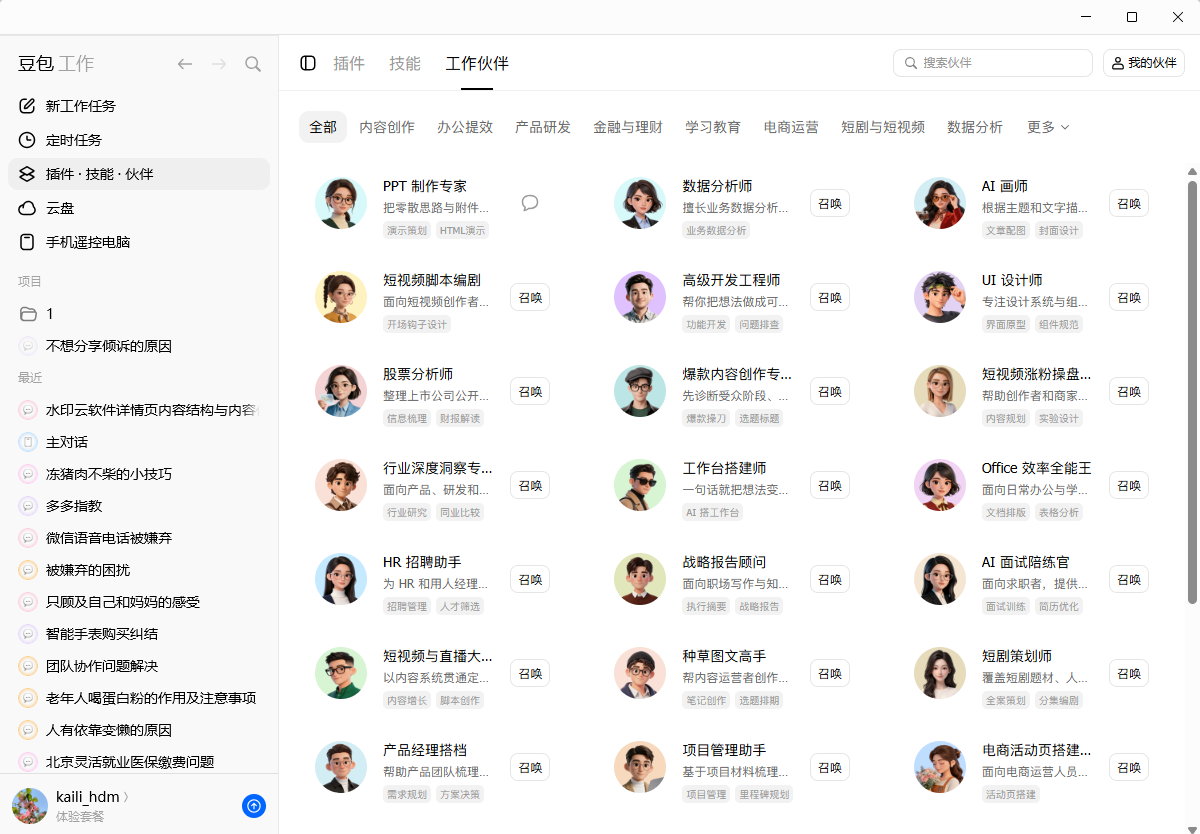Open 我的伙伴 button
This screenshot has width=1200, height=834.
pos(1144,63)
